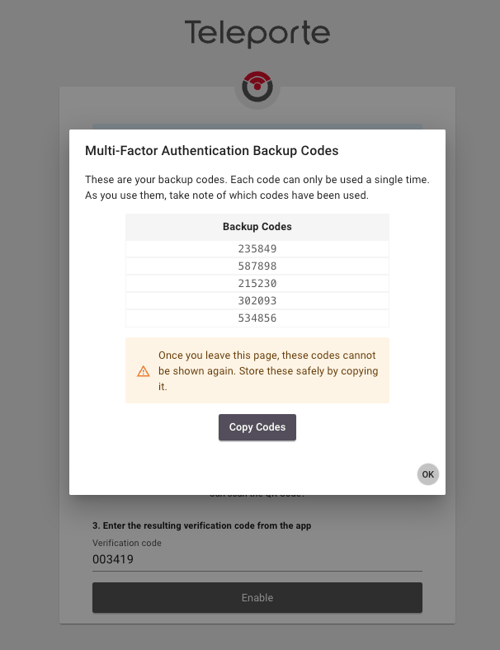Select backup code 587898
The width and height of the screenshot is (500, 650).
(257, 266)
